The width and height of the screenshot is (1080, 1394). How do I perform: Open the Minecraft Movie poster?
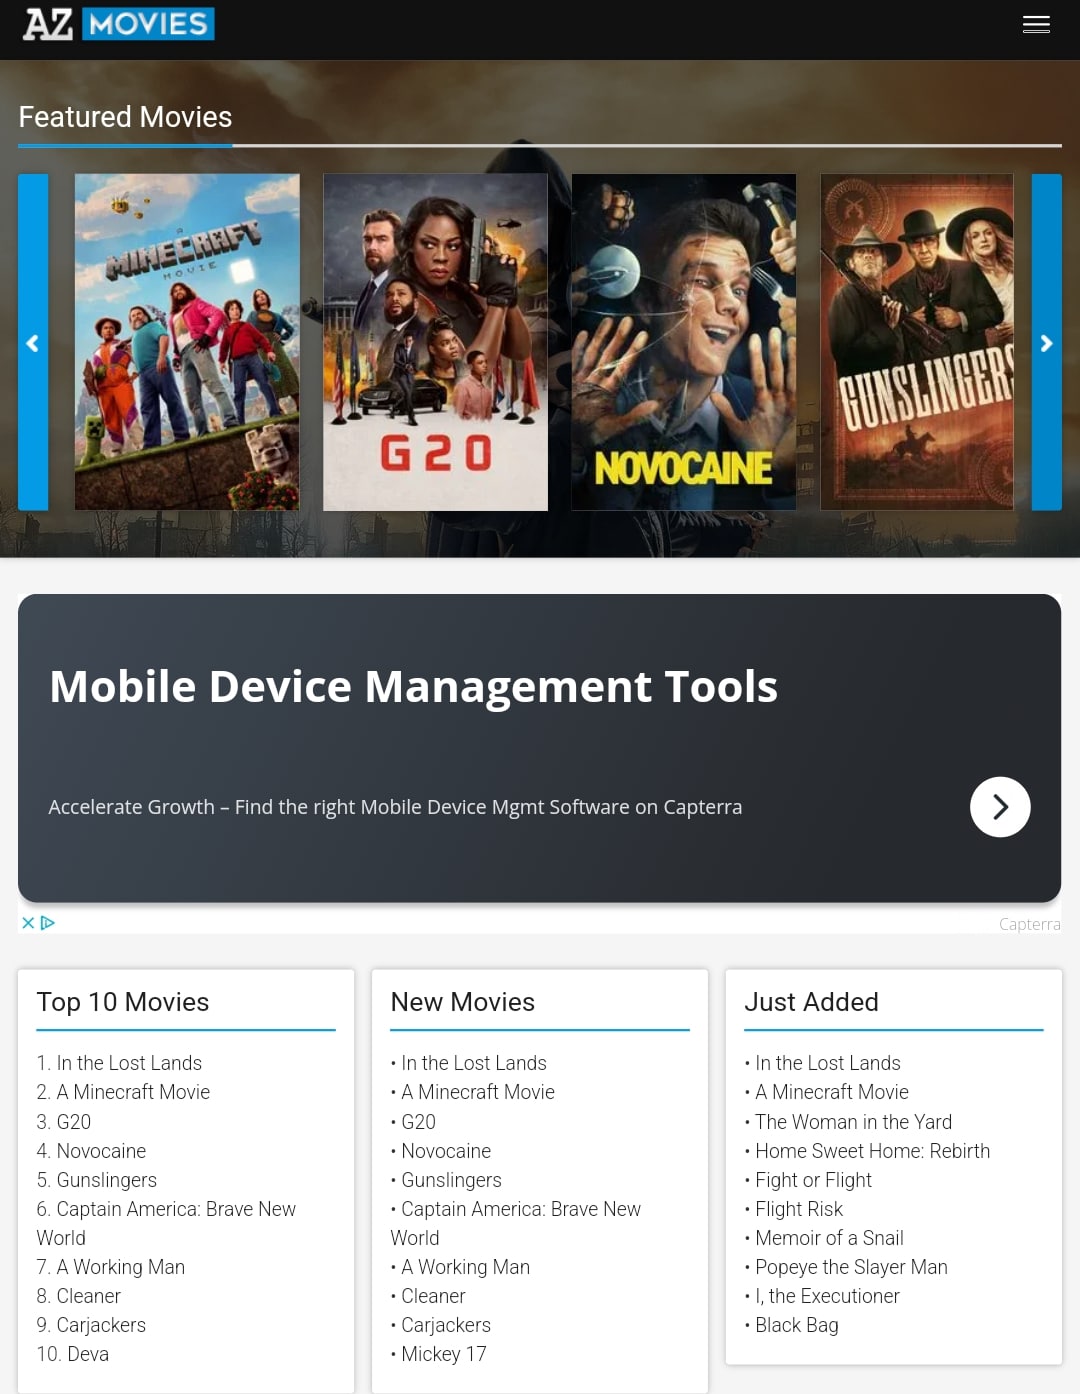(x=187, y=342)
